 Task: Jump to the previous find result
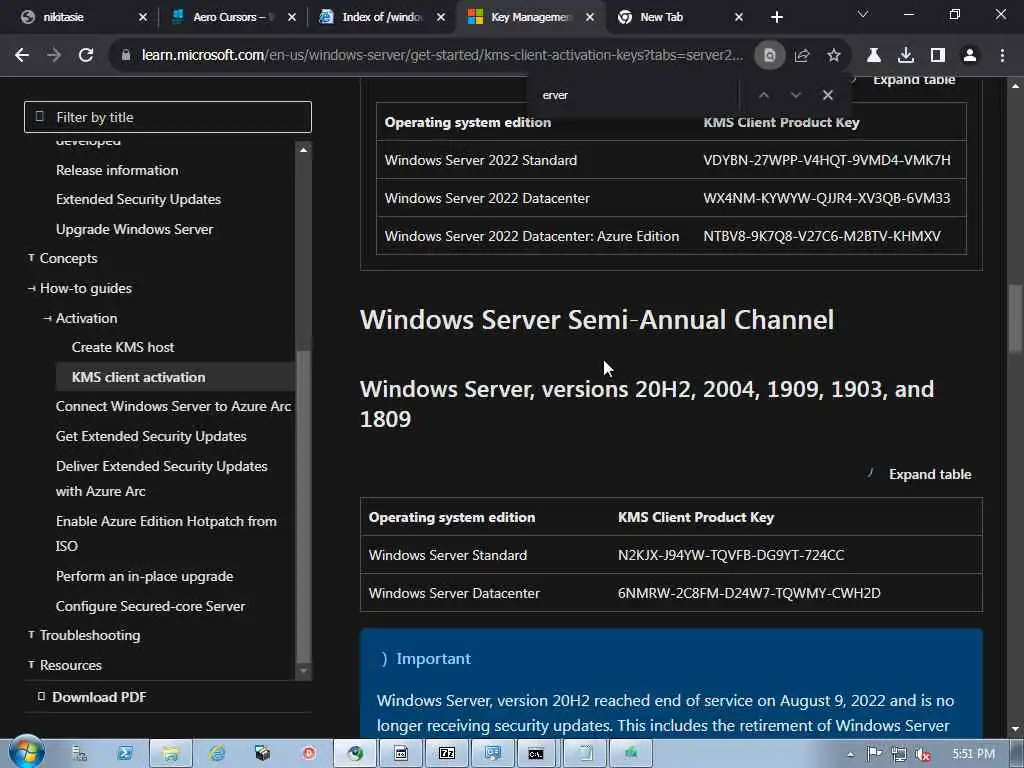pos(763,95)
